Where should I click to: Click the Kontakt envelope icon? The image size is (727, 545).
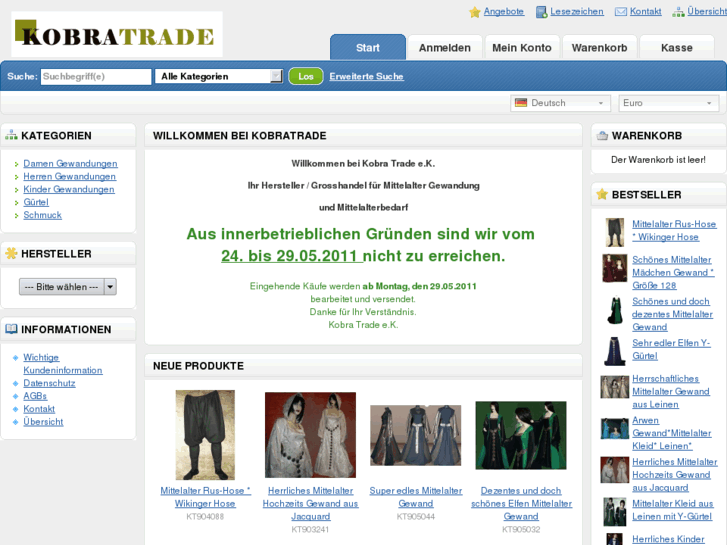click(621, 12)
